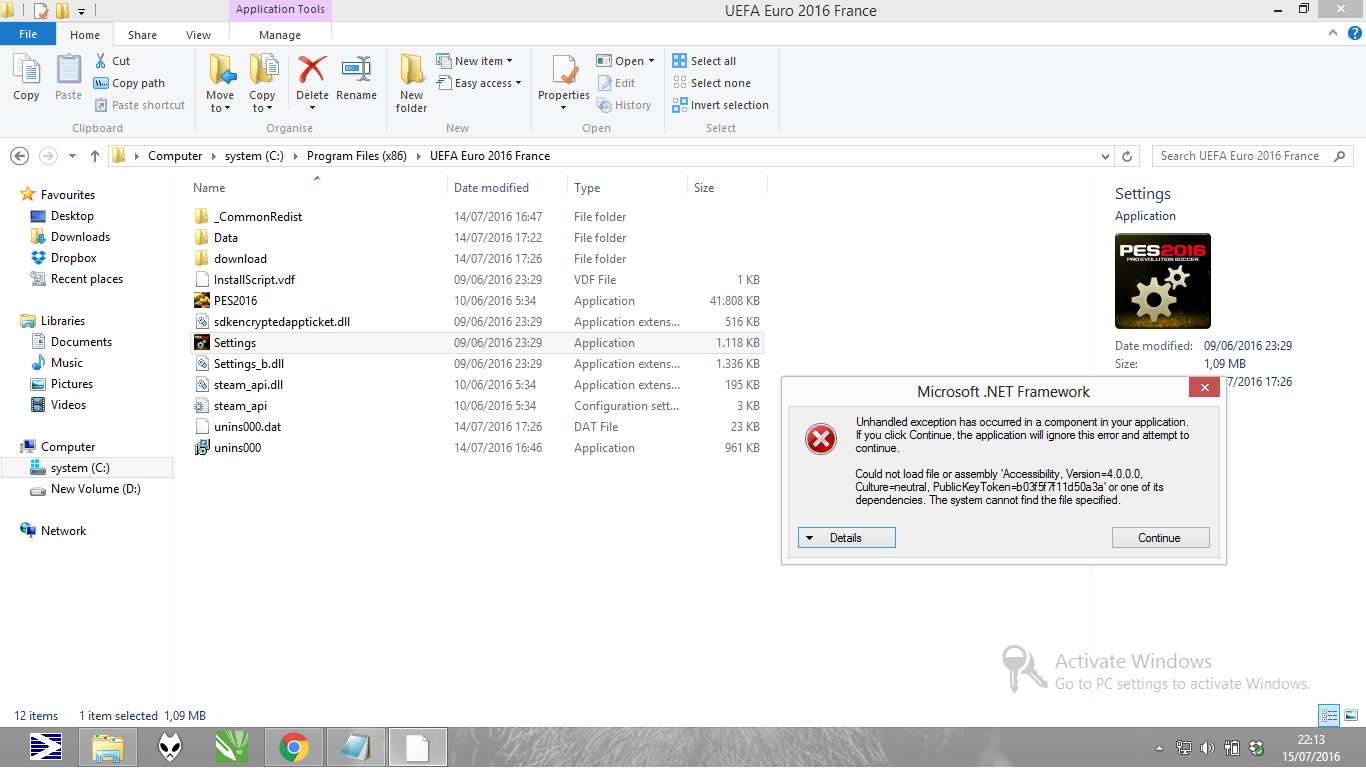Click Invert selection in ribbon
The width and height of the screenshot is (1366, 768).
721,105
